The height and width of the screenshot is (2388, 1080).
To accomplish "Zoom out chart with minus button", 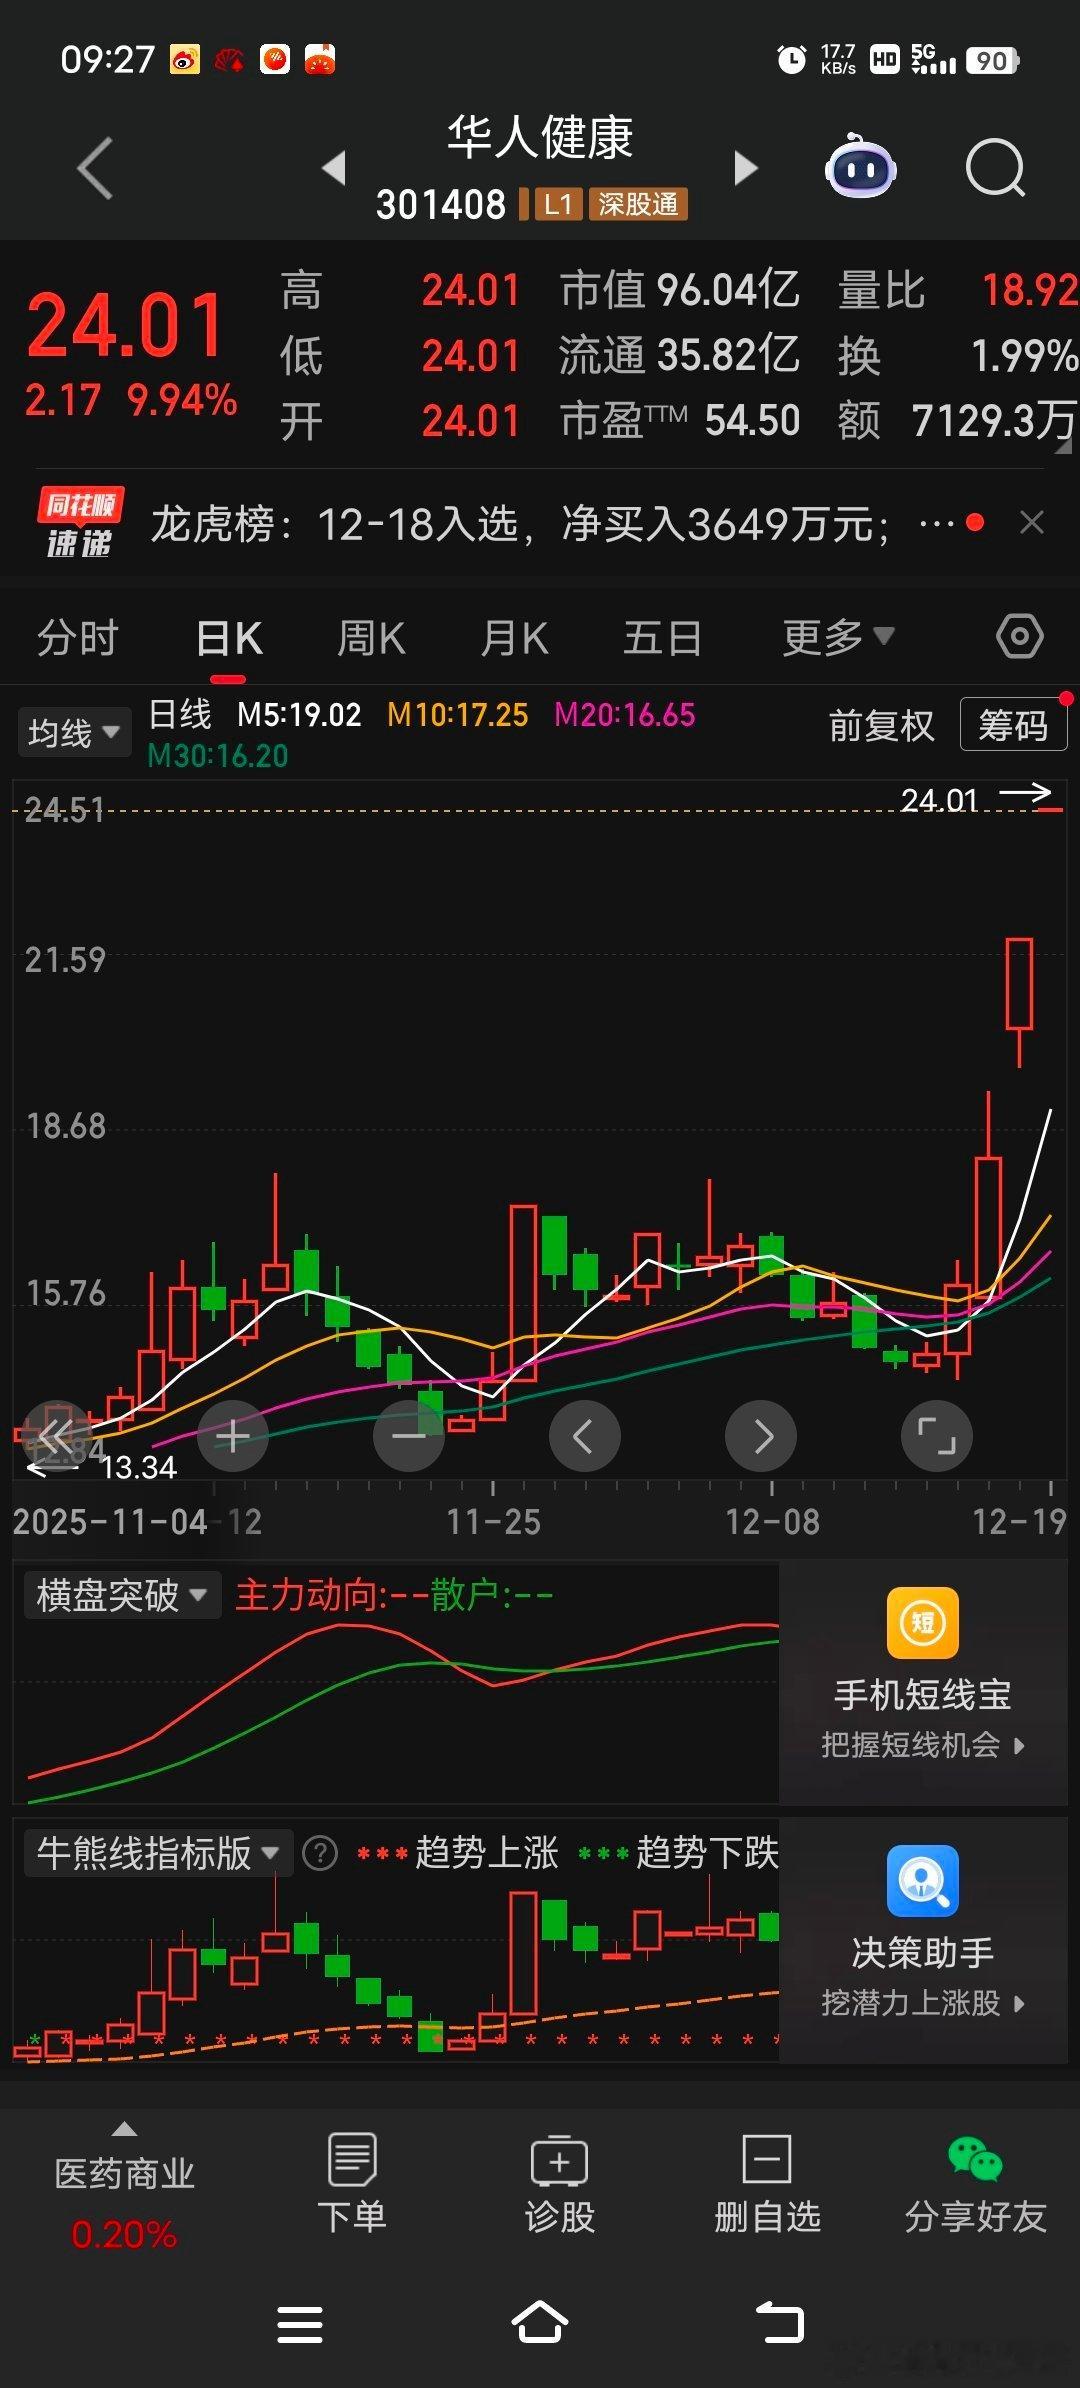I will (409, 1437).
